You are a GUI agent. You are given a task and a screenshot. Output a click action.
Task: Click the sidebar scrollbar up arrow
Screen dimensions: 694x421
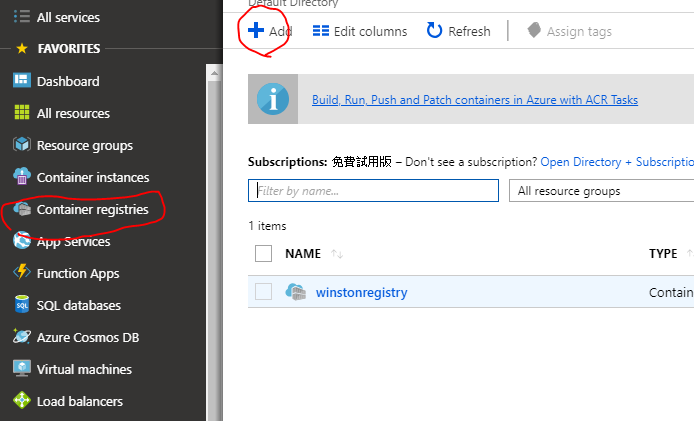(214, 73)
